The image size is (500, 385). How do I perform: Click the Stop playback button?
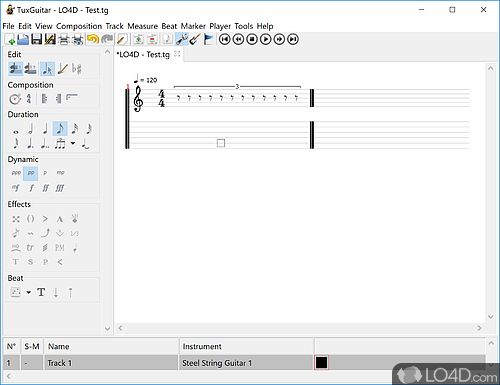click(252, 39)
